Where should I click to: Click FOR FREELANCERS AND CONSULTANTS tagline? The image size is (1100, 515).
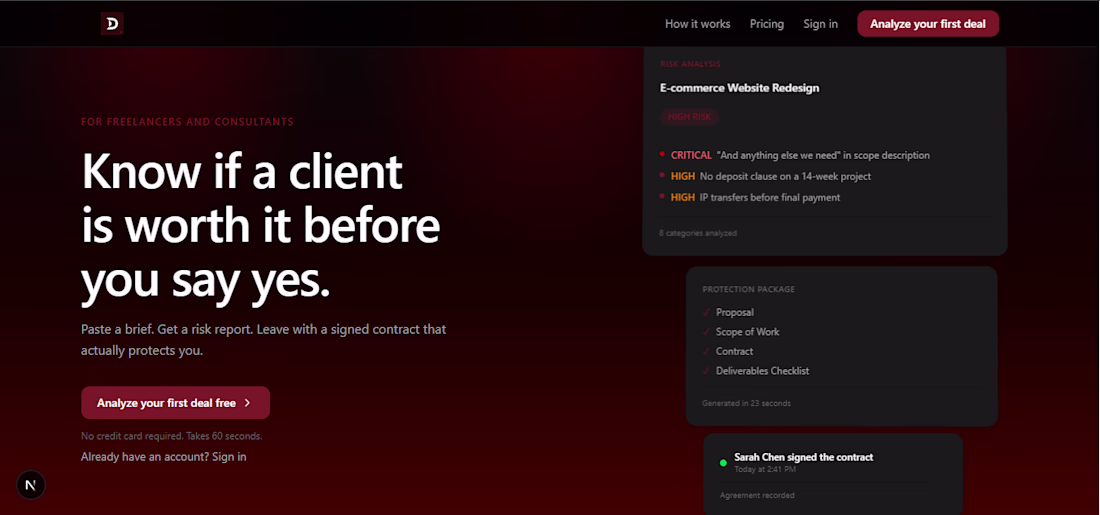pyautogui.click(x=187, y=122)
